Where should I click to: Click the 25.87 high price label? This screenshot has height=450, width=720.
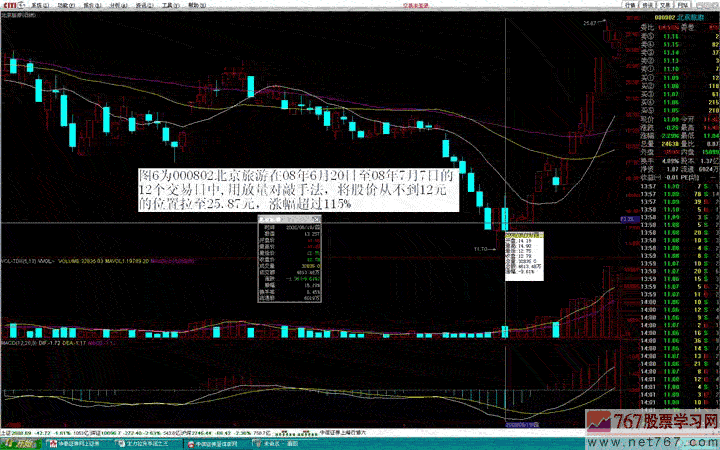click(x=590, y=23)
